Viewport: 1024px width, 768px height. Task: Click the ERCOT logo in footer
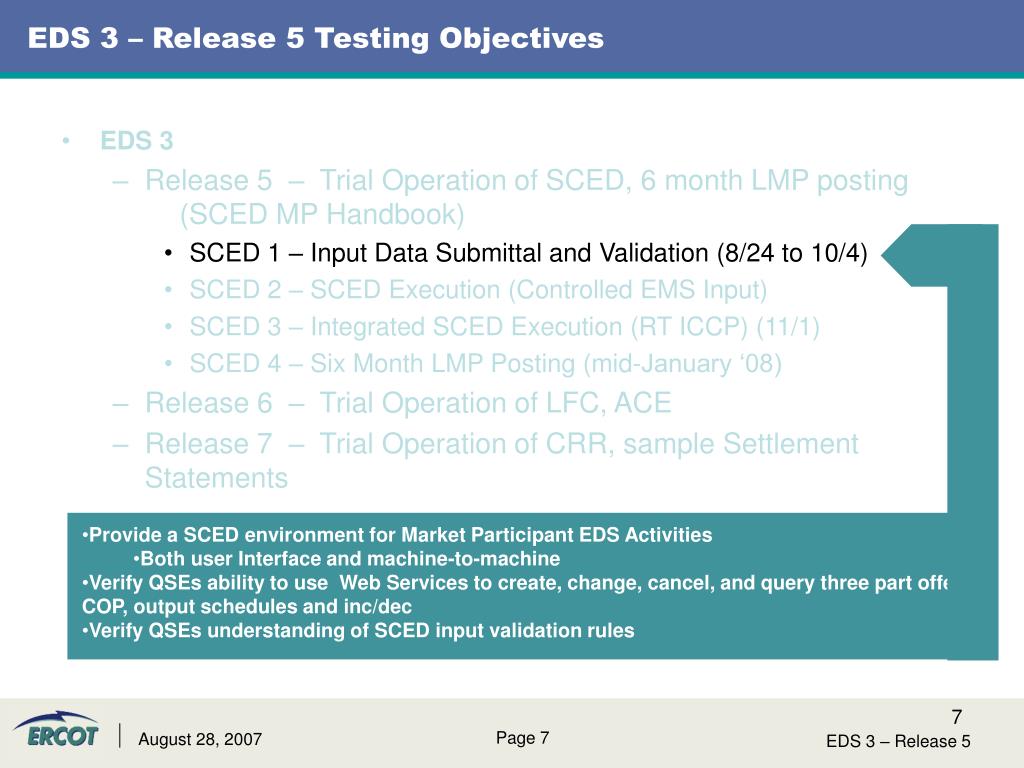tap(56, 729)
